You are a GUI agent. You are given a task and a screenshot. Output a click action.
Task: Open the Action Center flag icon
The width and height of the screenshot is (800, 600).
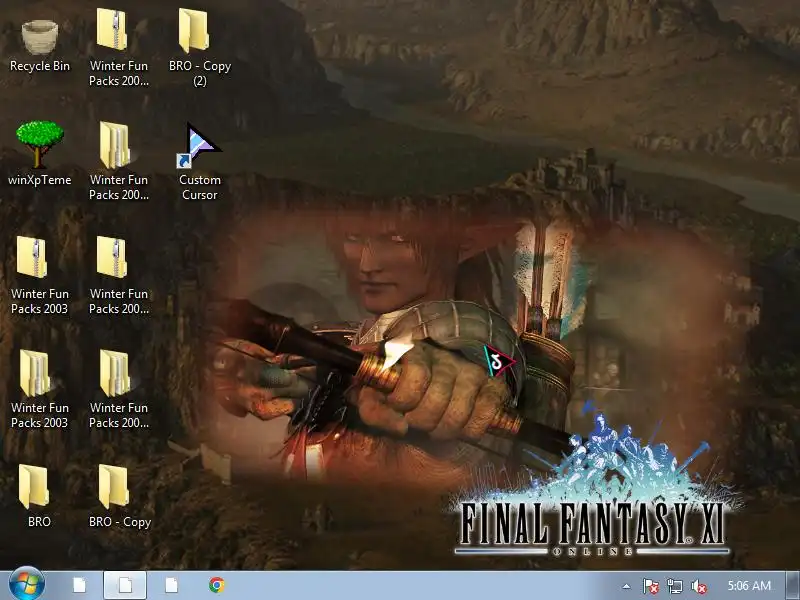click(651, 586)
